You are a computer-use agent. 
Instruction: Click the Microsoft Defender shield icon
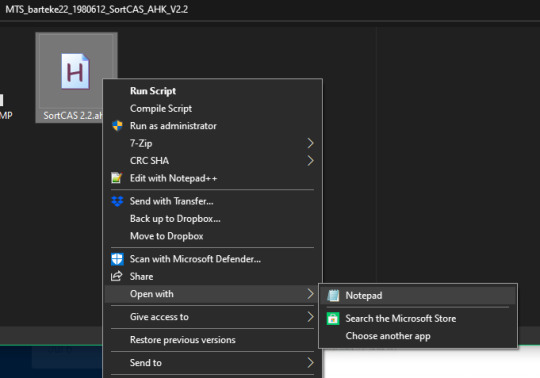click(117, 259)
